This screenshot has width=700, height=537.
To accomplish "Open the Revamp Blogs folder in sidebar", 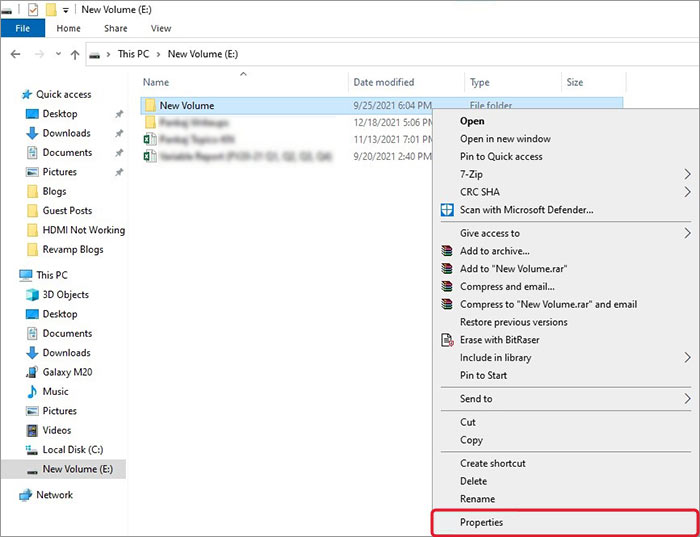I will (x=73, y=250).
